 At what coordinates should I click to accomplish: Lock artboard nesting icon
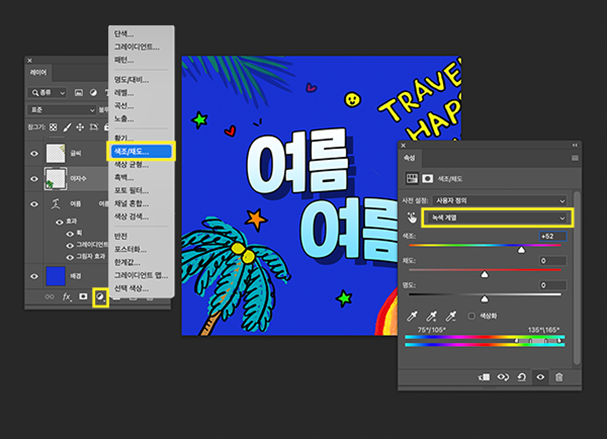[x=94, y=127]
